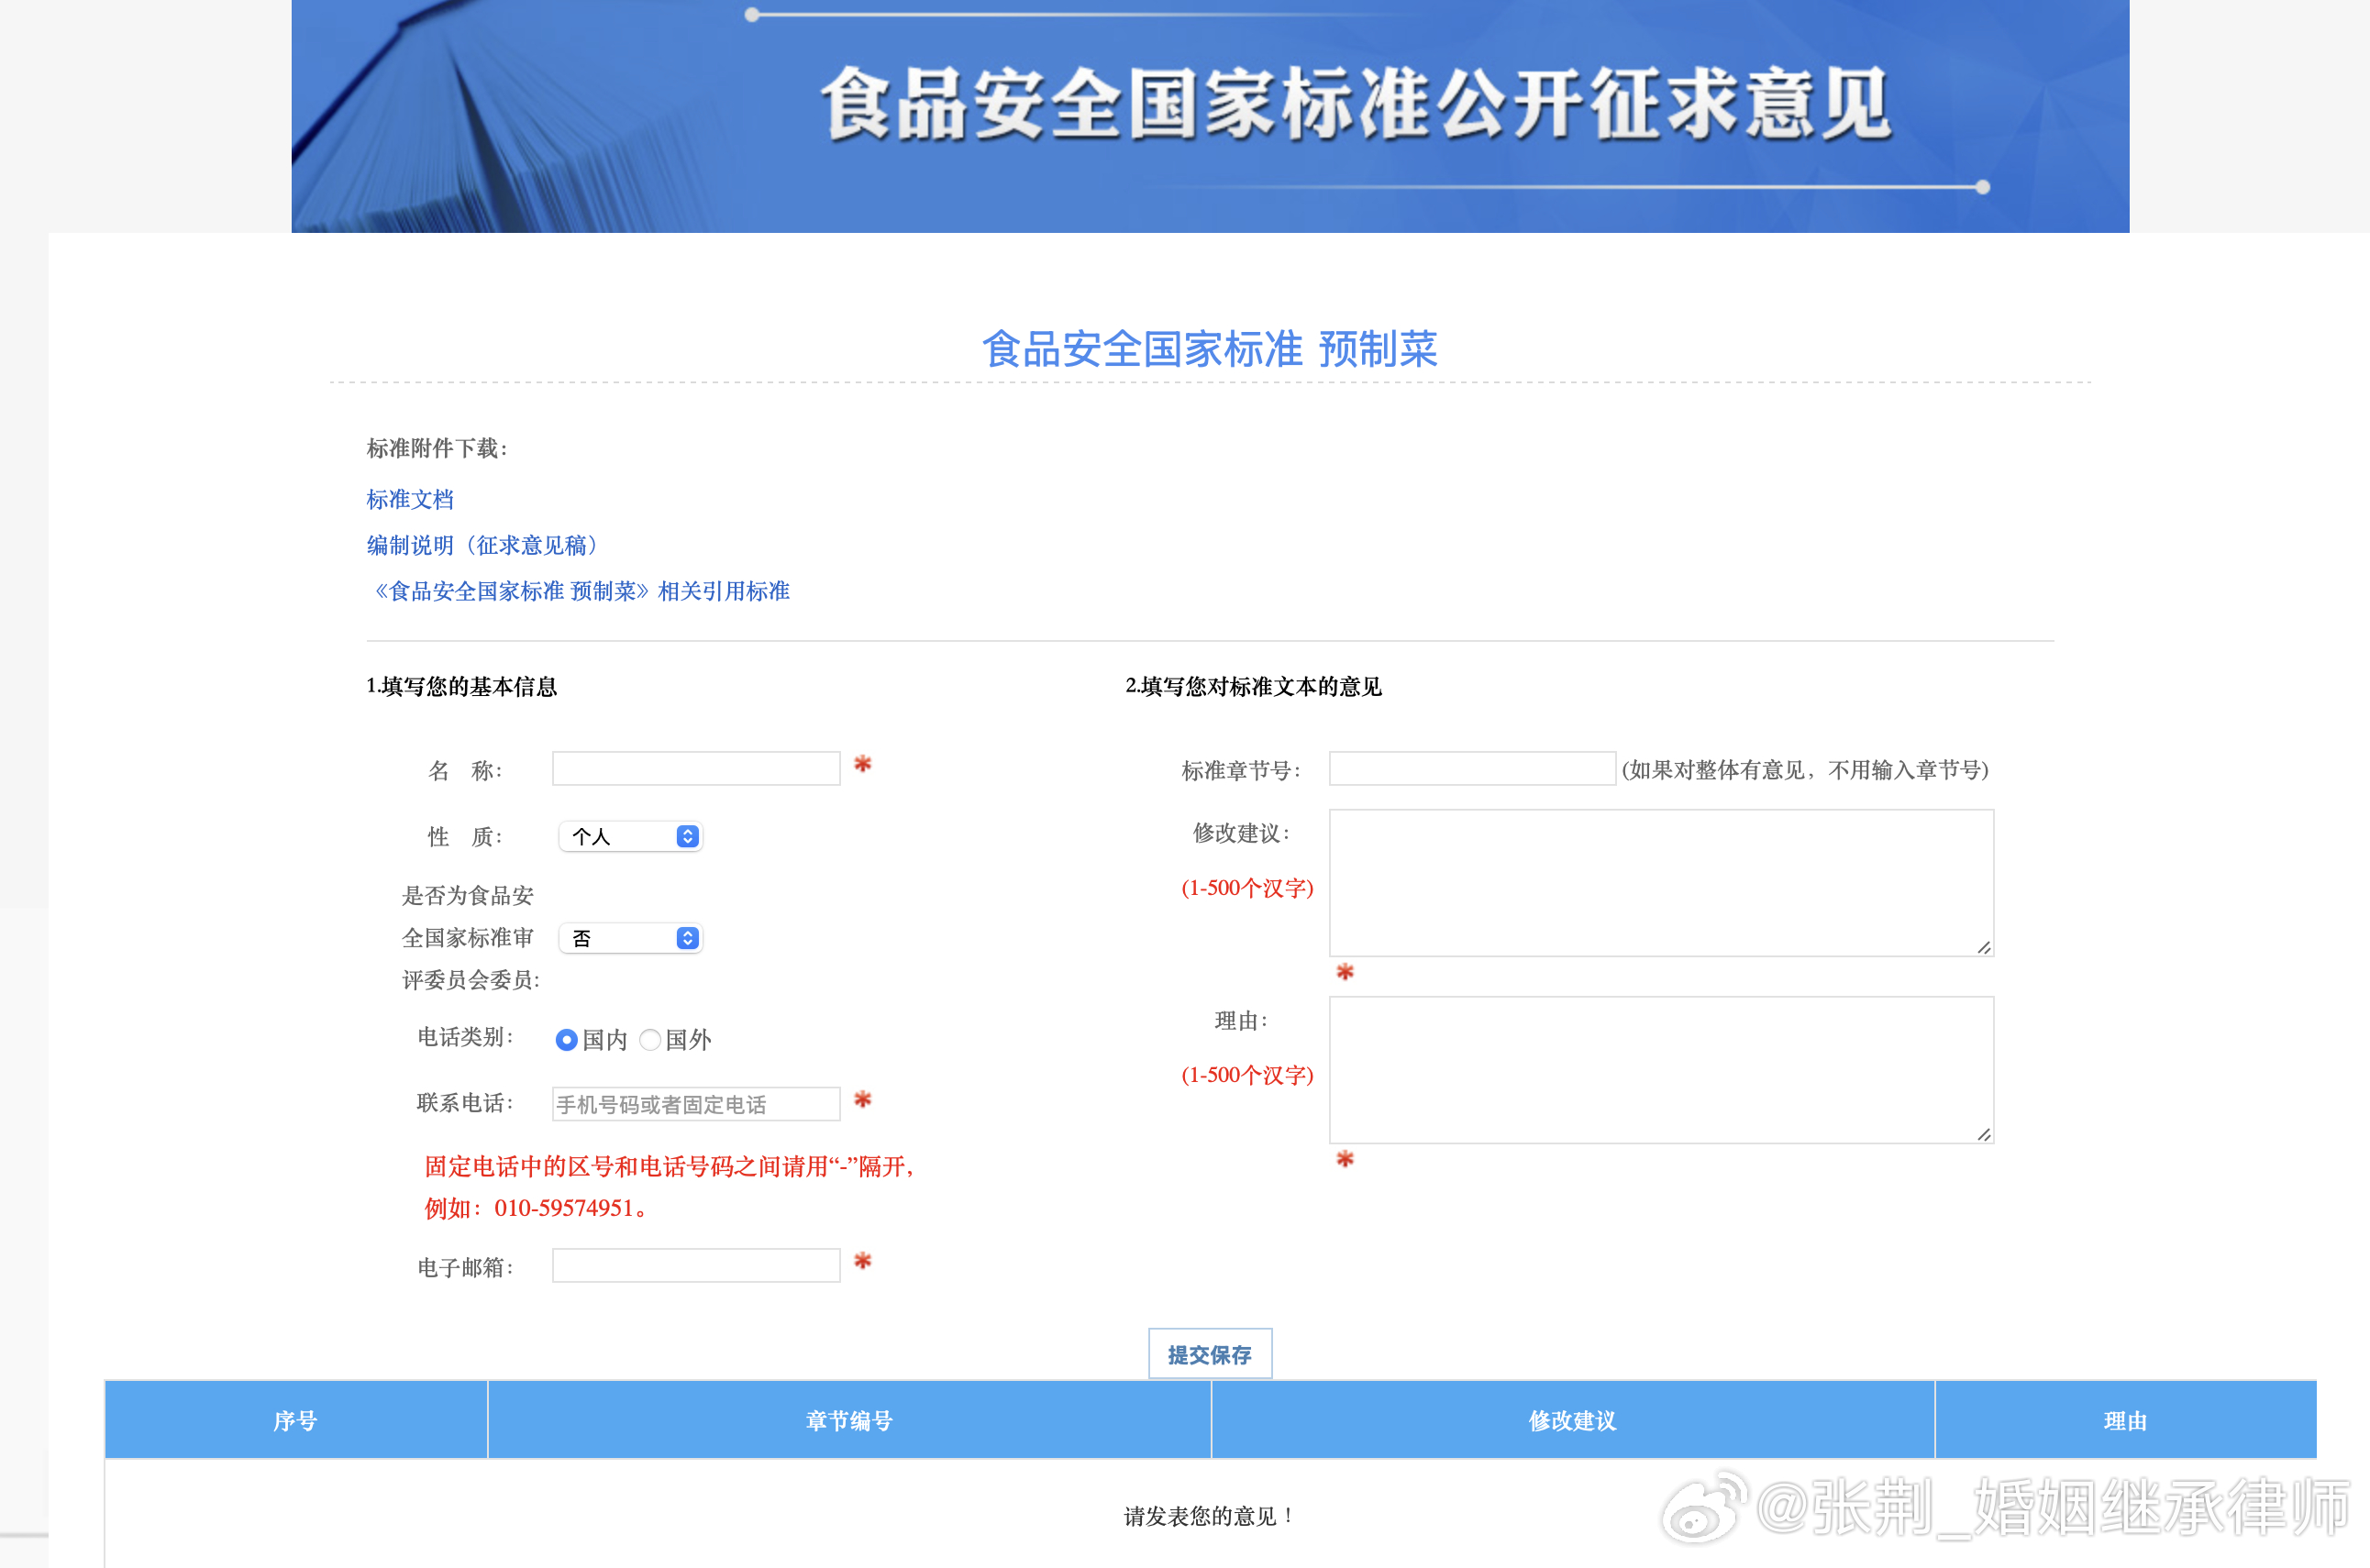Click the 修改建议 table column header
The image size is (2370, 1568).
pos(1572,1420)
